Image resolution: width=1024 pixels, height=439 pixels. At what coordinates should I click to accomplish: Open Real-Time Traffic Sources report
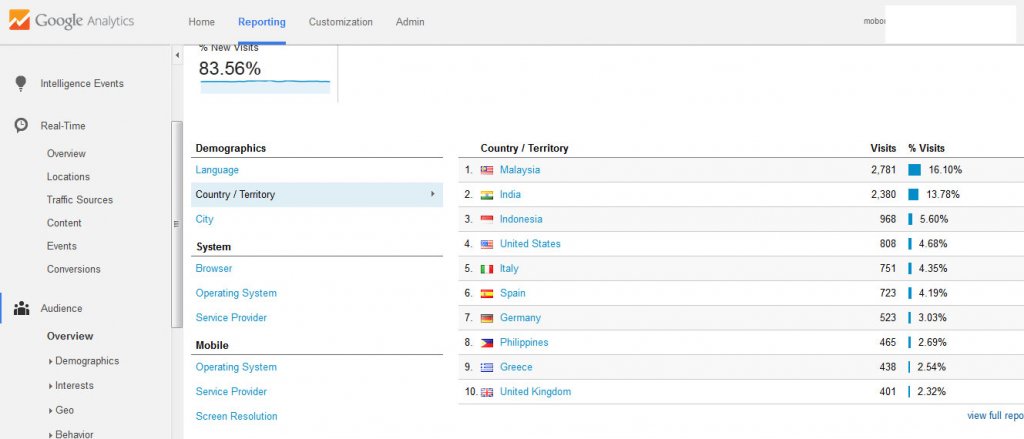(80, 200)
